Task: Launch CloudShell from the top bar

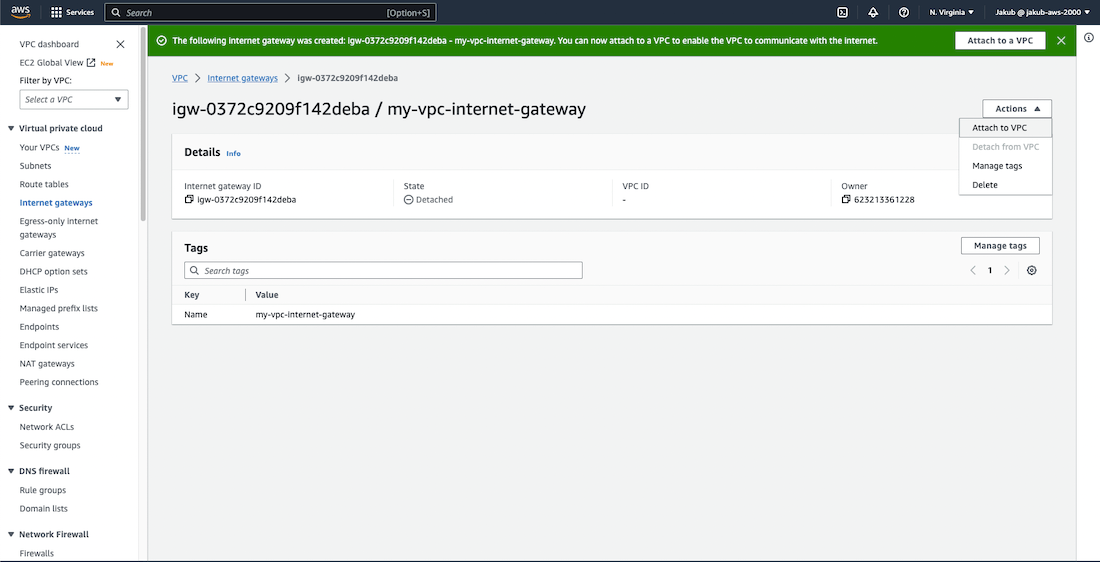Action: [842, 13]
